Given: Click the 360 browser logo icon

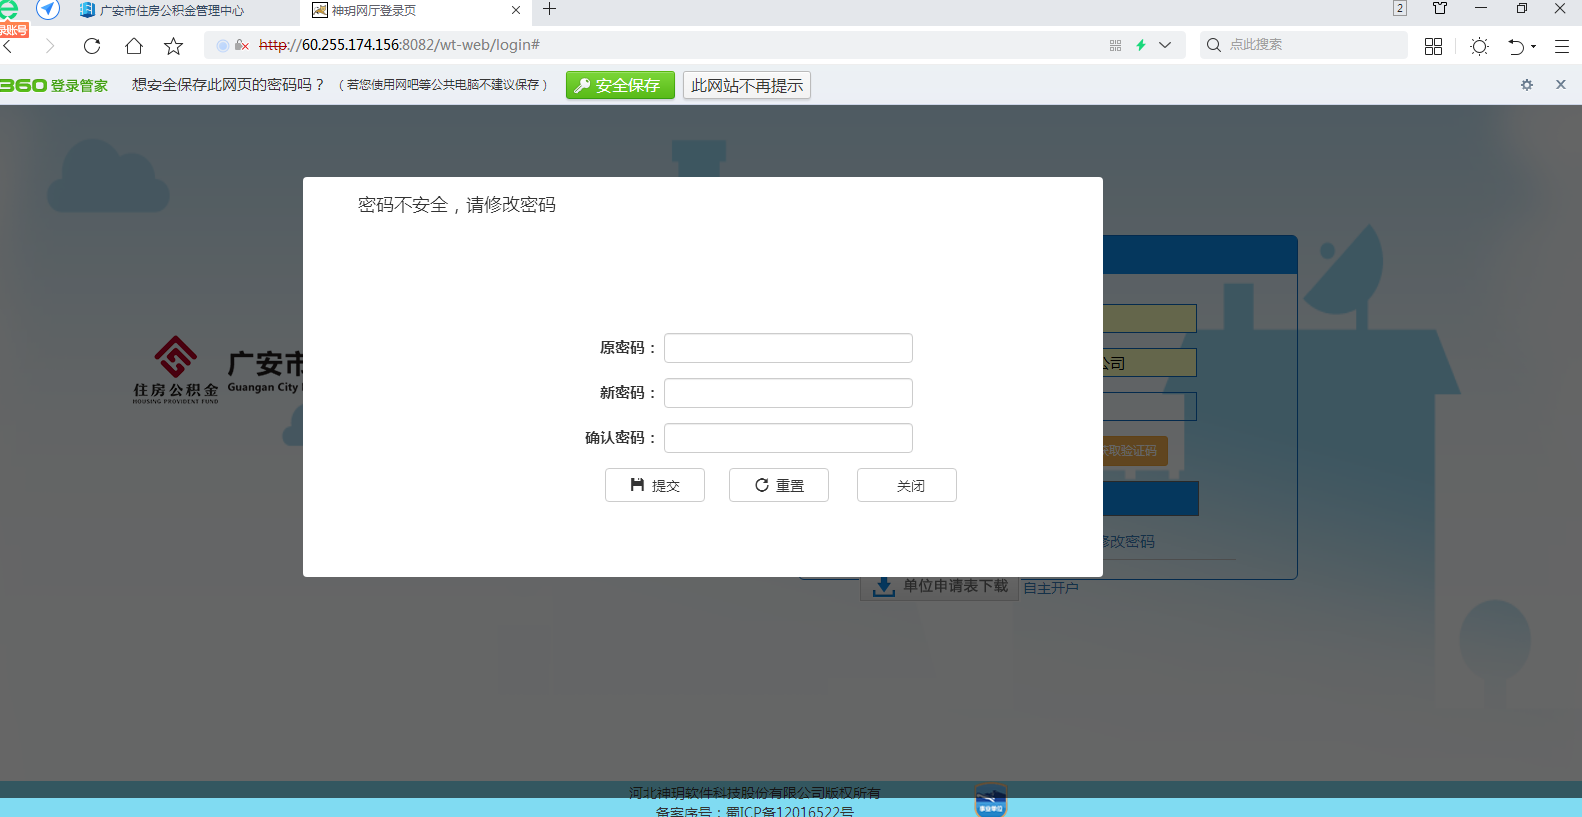Looking at the screenshot, I should (x=9, y=9).
